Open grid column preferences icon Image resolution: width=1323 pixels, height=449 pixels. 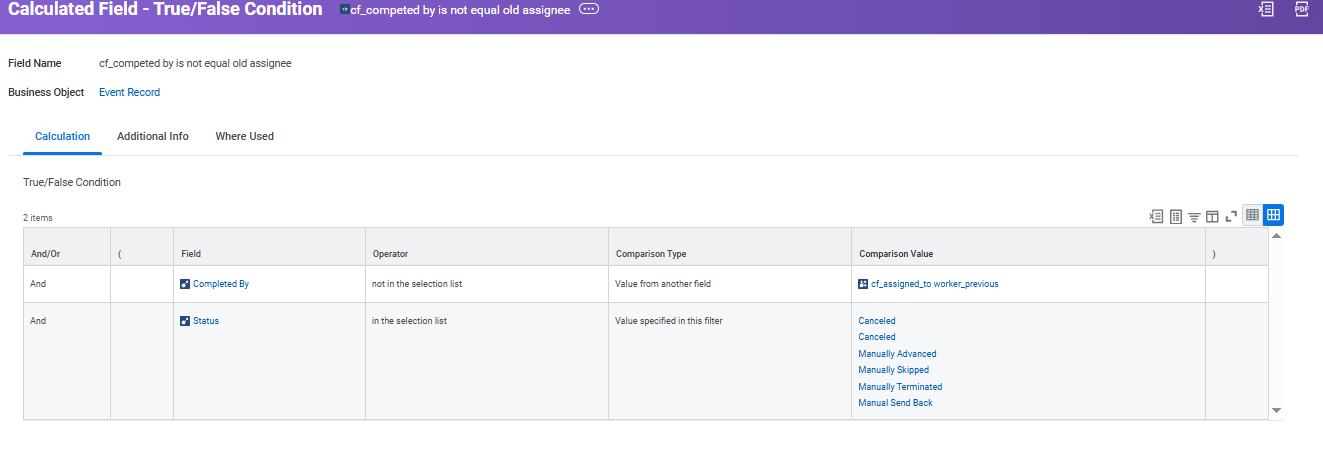pyautogui.click(x=1212, y=216)
